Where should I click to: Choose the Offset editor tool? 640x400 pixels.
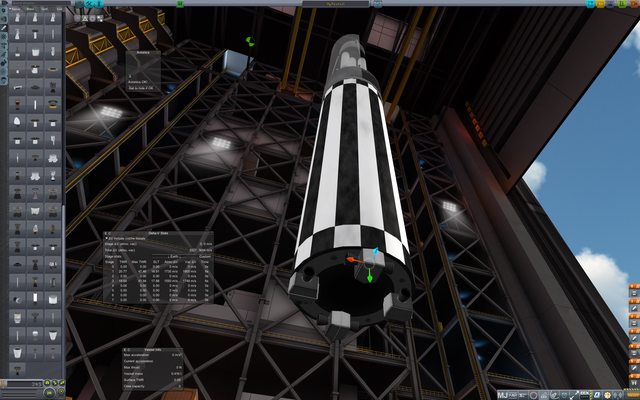(x=84, y=18)
